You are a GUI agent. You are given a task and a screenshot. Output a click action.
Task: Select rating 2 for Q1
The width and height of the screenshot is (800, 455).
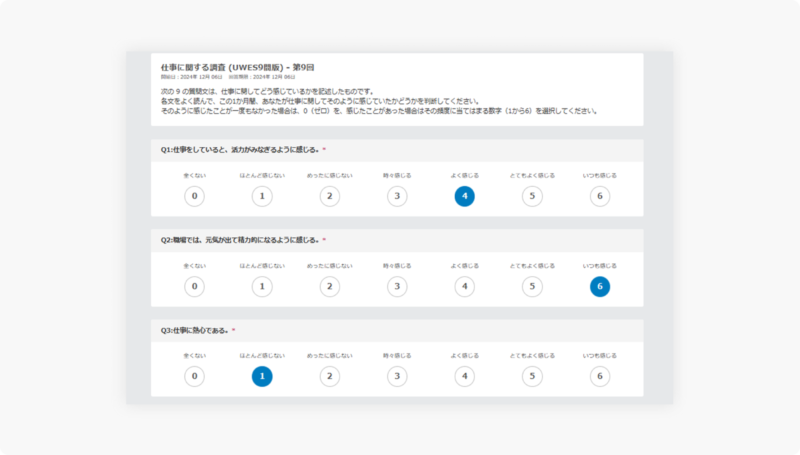tap(330, 196)
